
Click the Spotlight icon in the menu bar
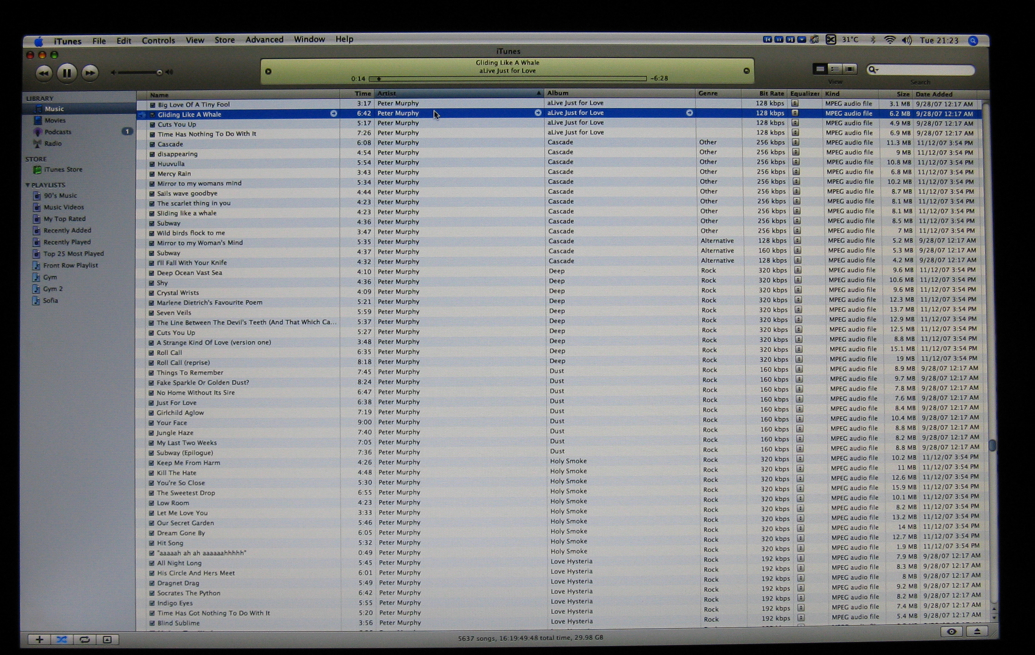pos(973,40)
